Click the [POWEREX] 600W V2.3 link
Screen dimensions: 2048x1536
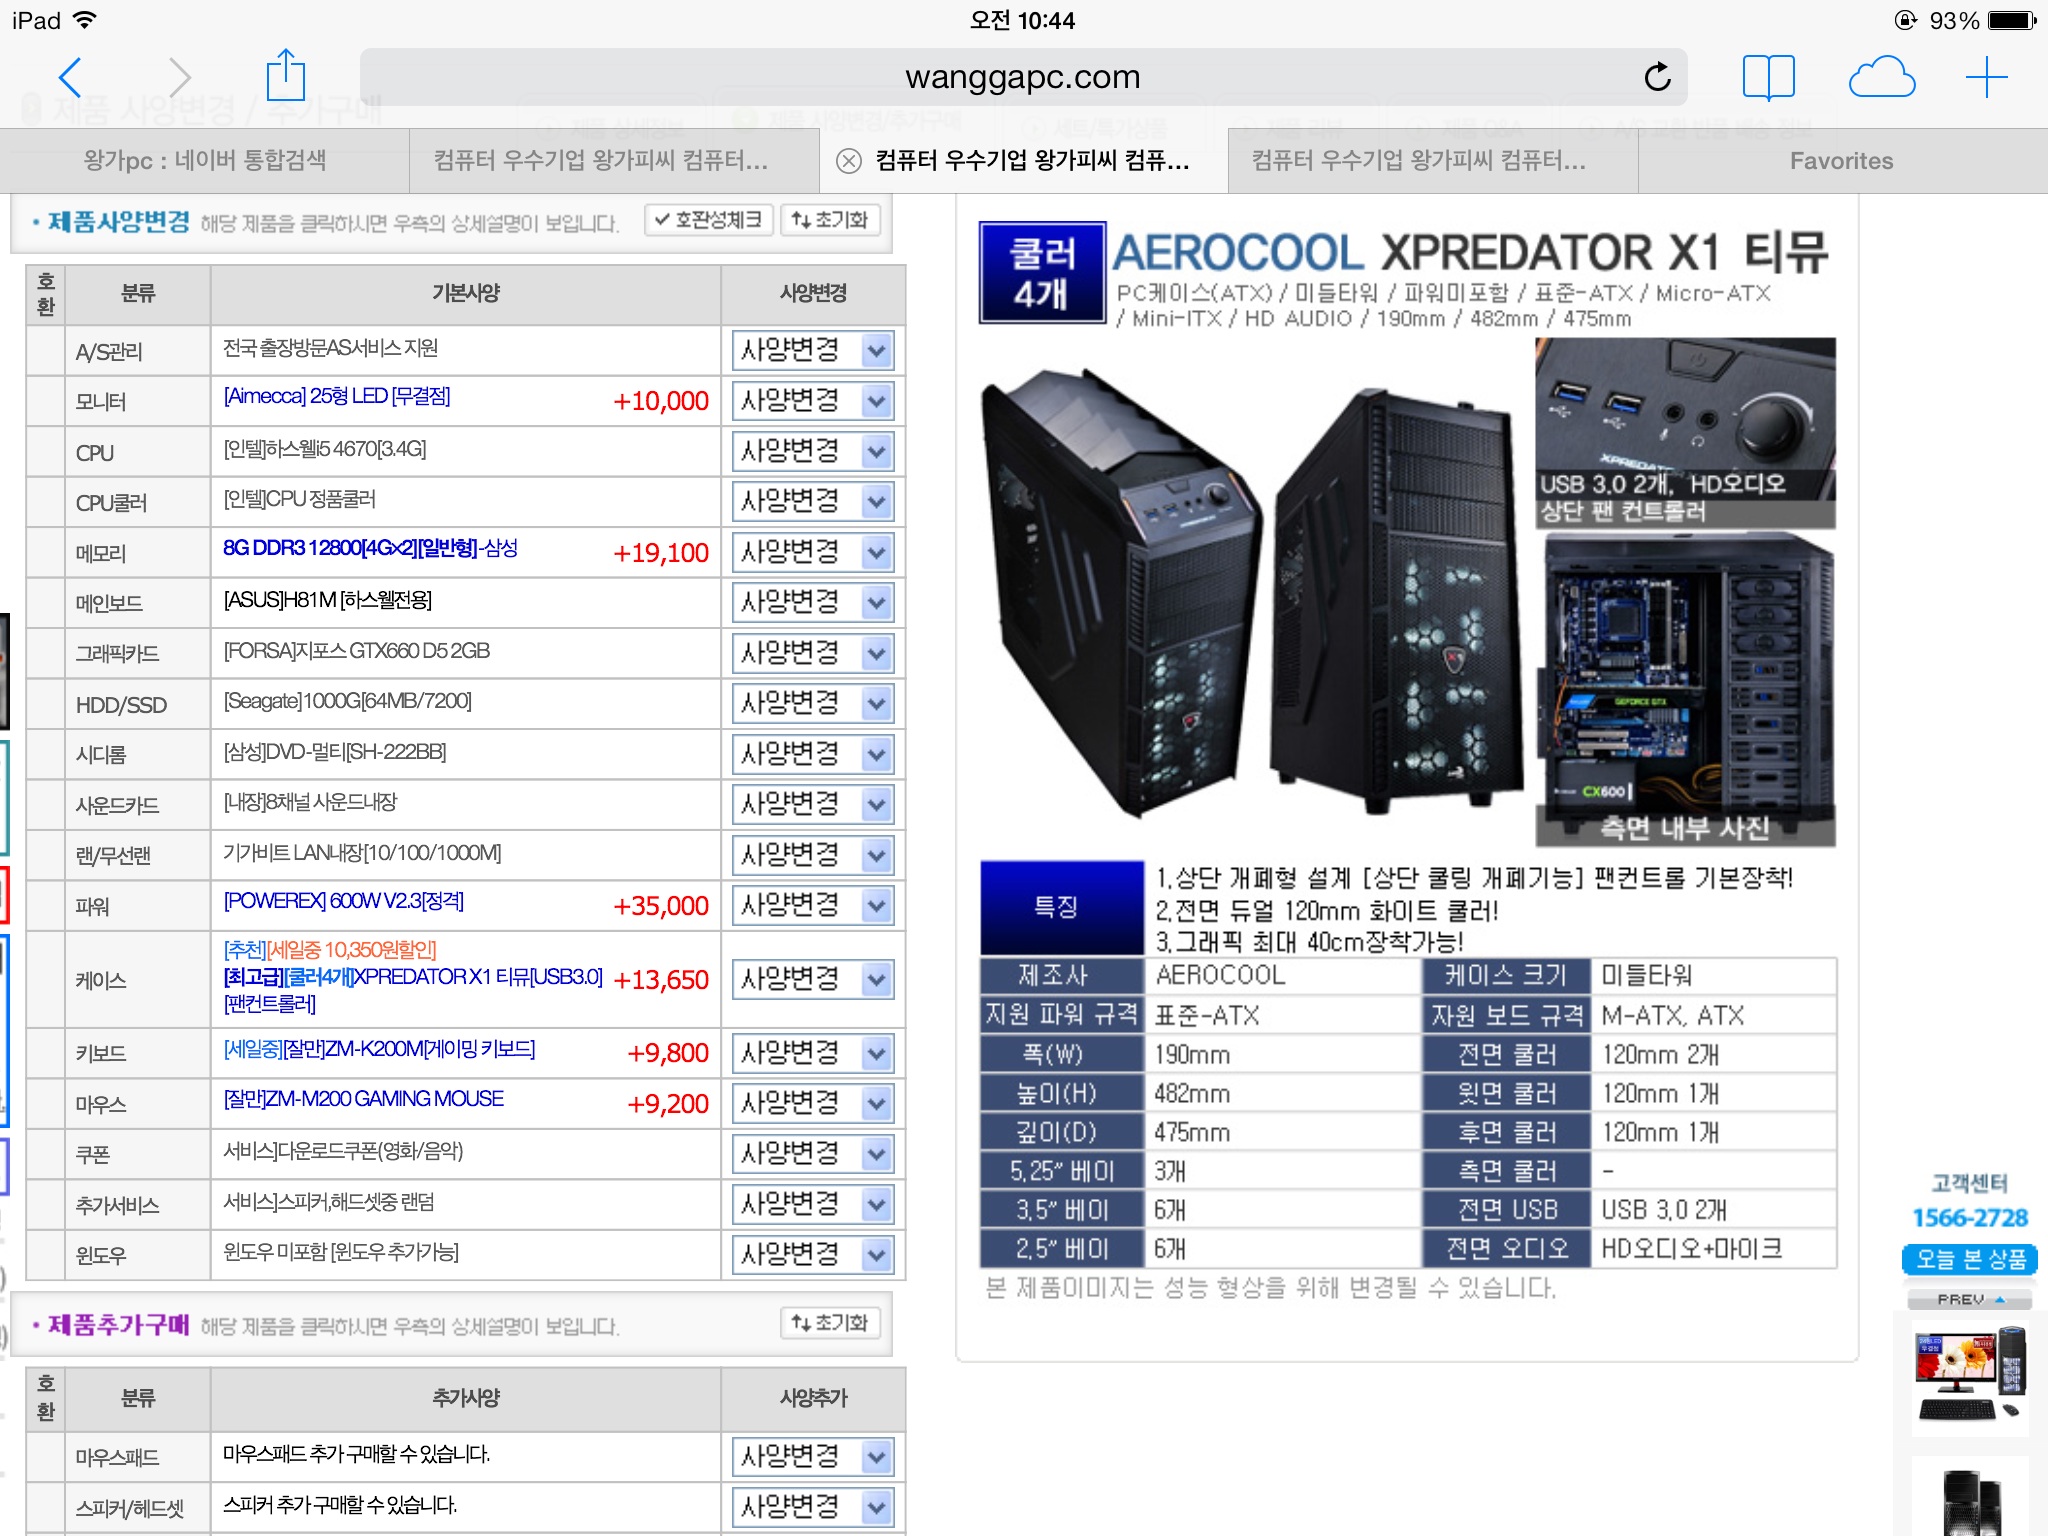point(344,901)
